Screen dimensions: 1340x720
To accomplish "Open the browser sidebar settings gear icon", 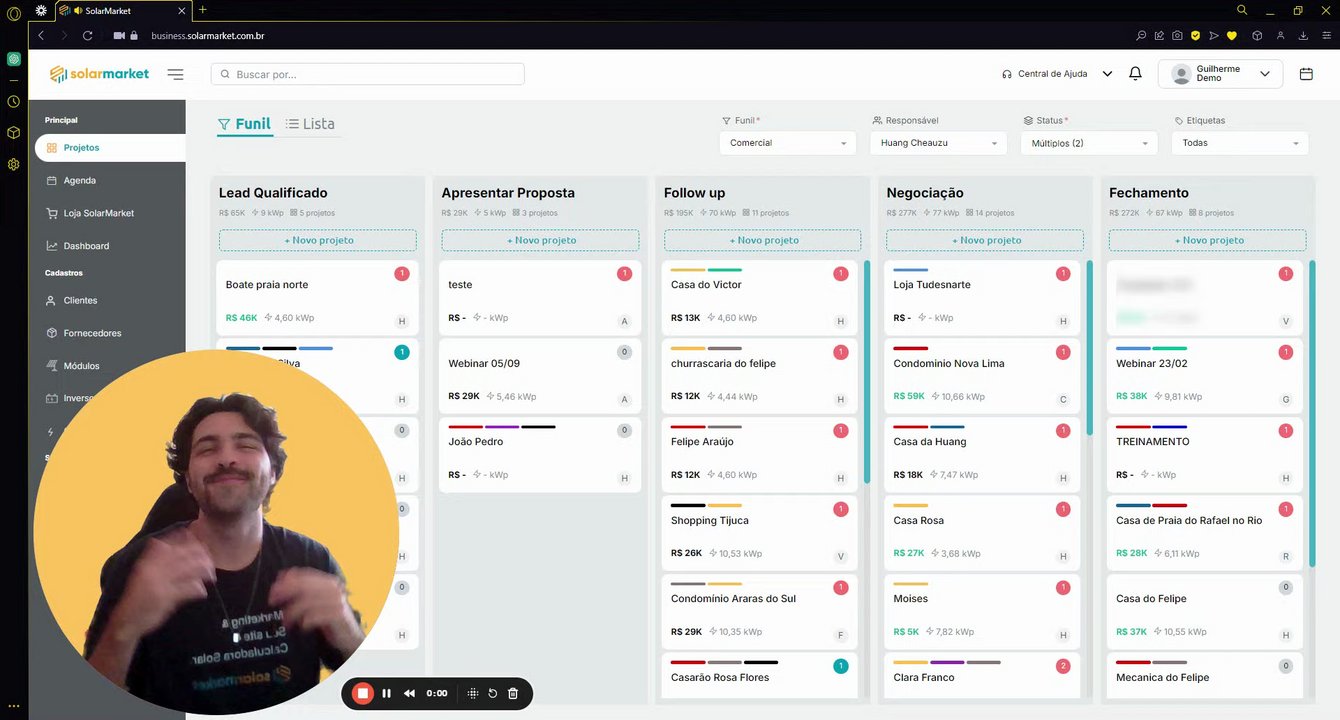I will pyautogui.click(x=14, y=164).
